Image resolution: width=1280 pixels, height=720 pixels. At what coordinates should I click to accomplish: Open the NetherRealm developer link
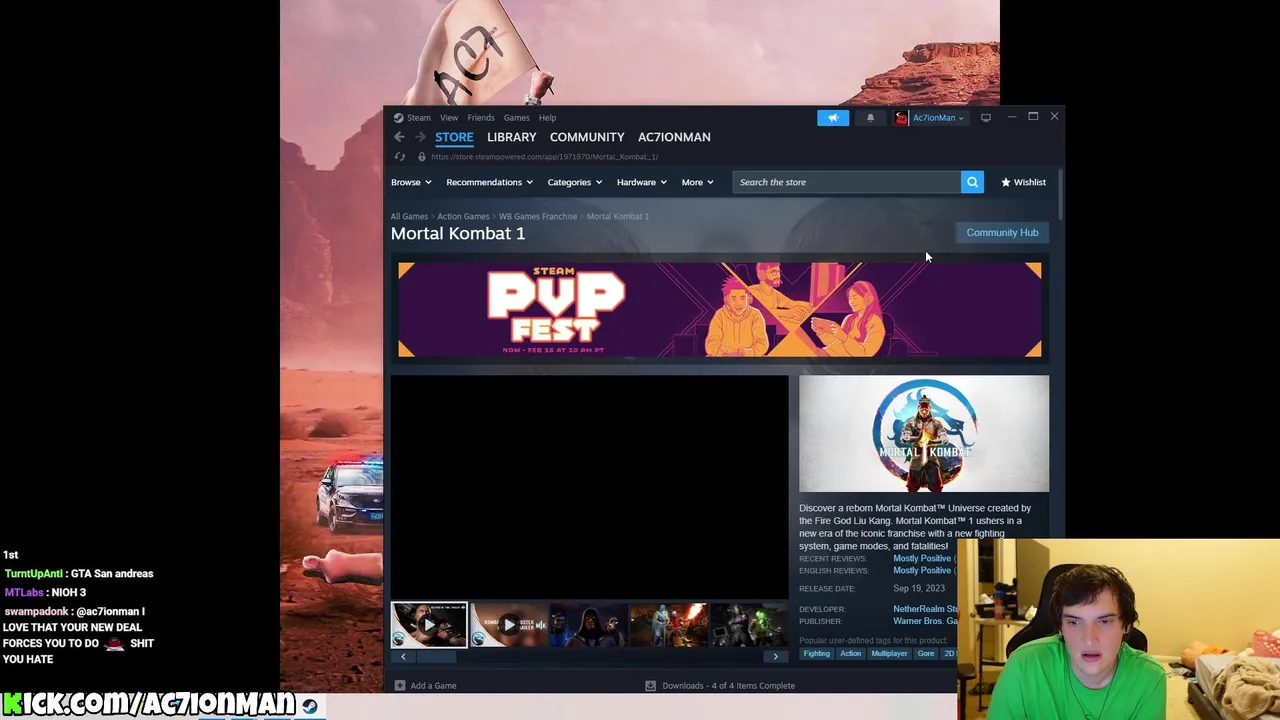click(x=925, y=609)
